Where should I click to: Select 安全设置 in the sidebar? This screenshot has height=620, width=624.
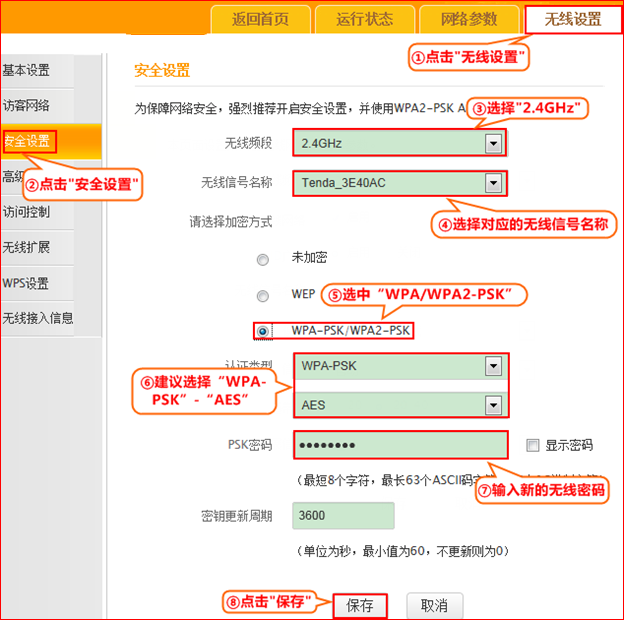coord(28,141)
